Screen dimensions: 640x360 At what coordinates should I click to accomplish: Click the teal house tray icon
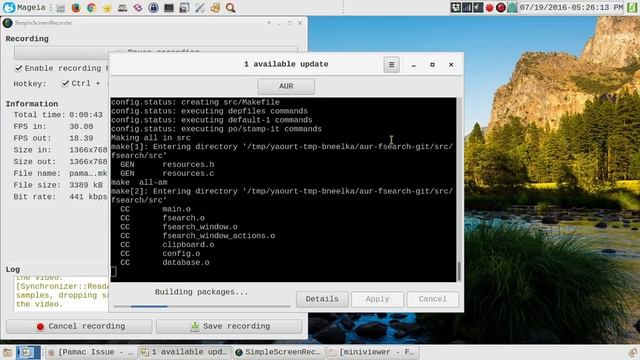tap(512, 7)
